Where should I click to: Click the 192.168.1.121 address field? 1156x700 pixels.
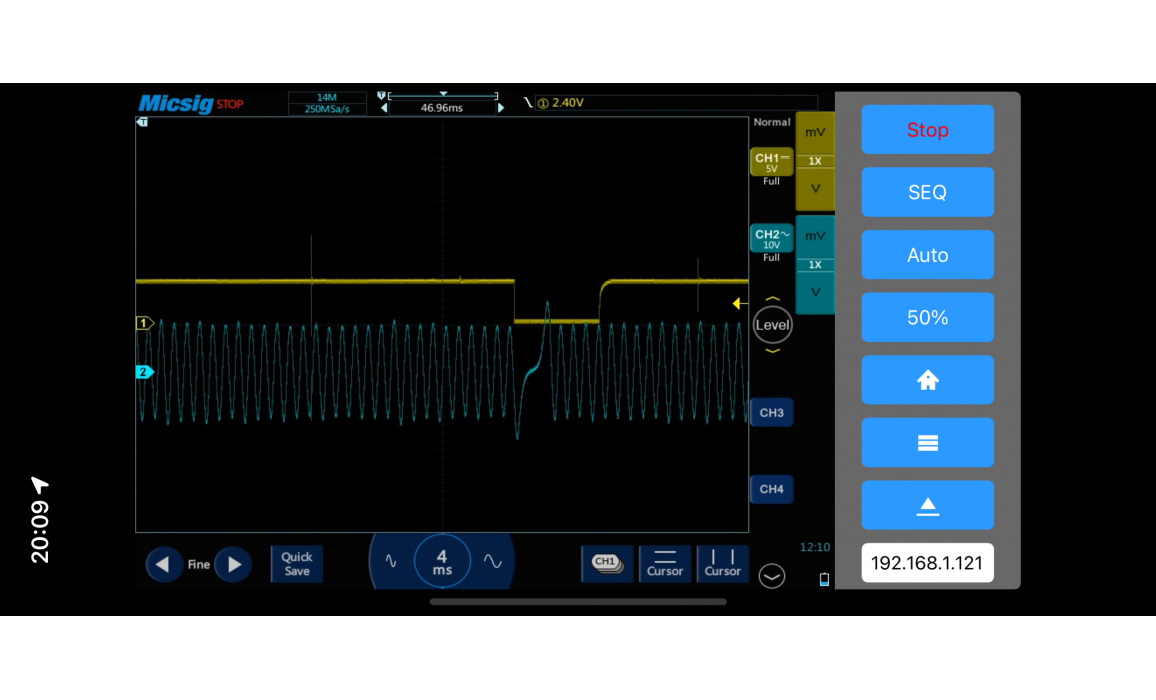click(927, 563)
